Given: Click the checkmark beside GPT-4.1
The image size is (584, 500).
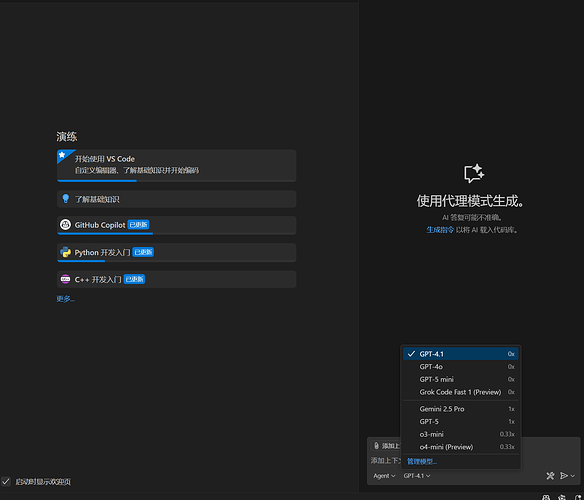Looking at the screenshot, I should tap(411, 354).
